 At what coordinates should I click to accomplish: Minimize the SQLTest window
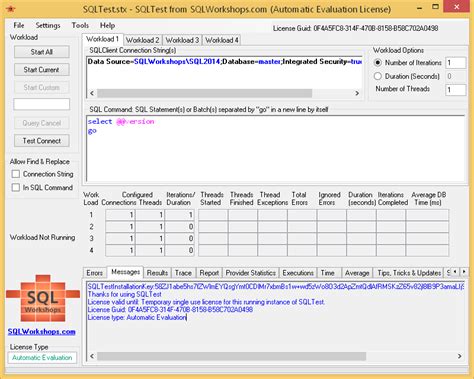click(420, 7)
